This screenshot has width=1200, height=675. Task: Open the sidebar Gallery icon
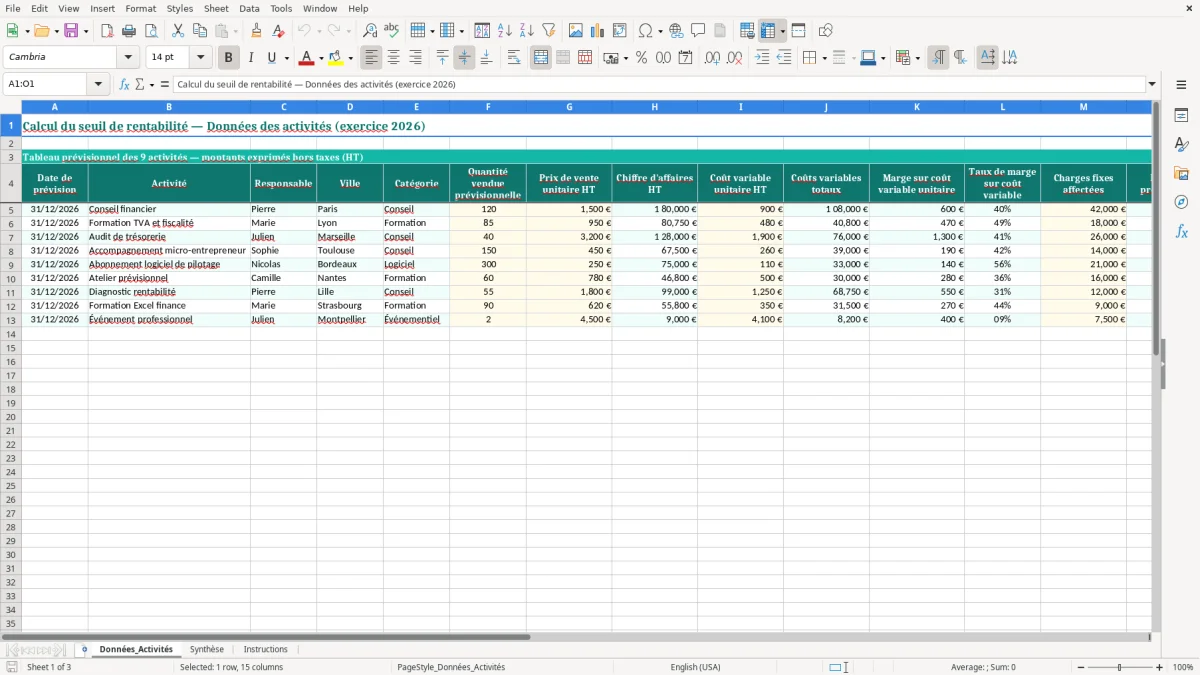[1181, 173]
